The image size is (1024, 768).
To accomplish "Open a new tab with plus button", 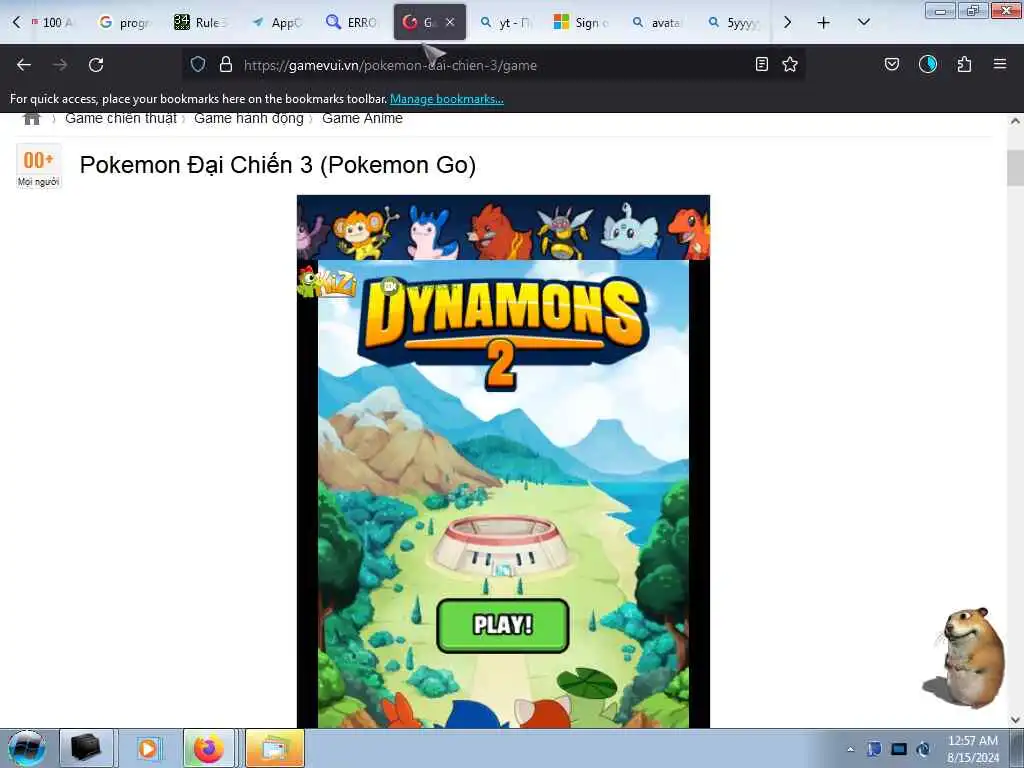I will point(824,23).
